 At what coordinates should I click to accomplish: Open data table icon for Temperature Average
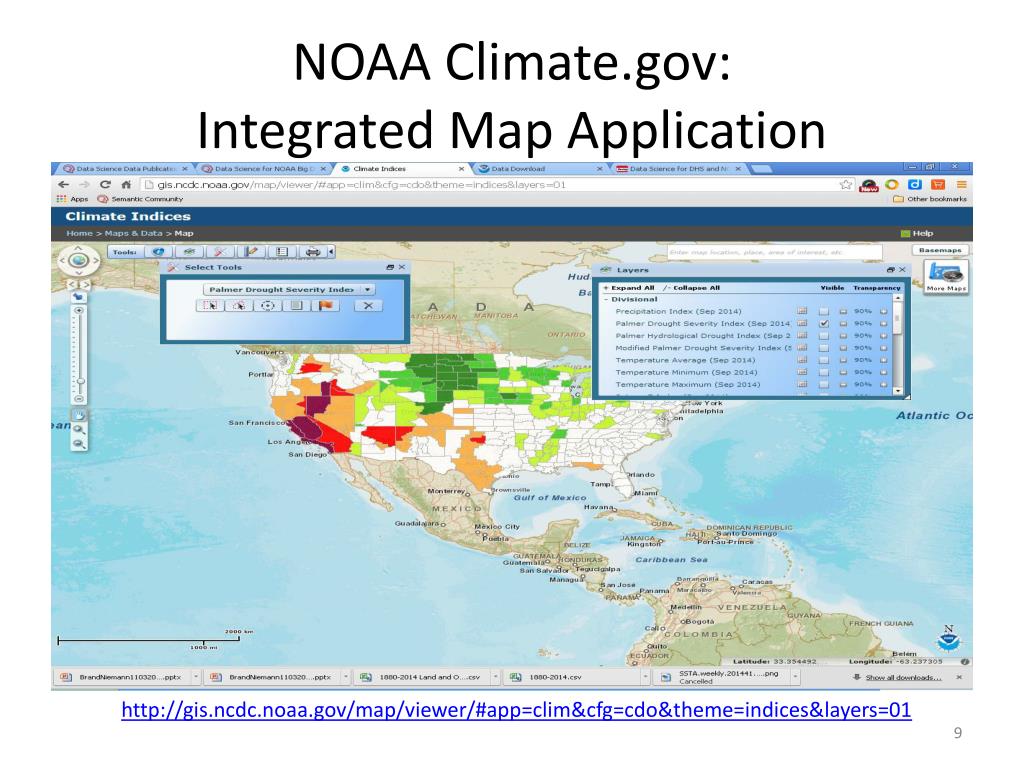pyautogui.click(x=802, y=360)
